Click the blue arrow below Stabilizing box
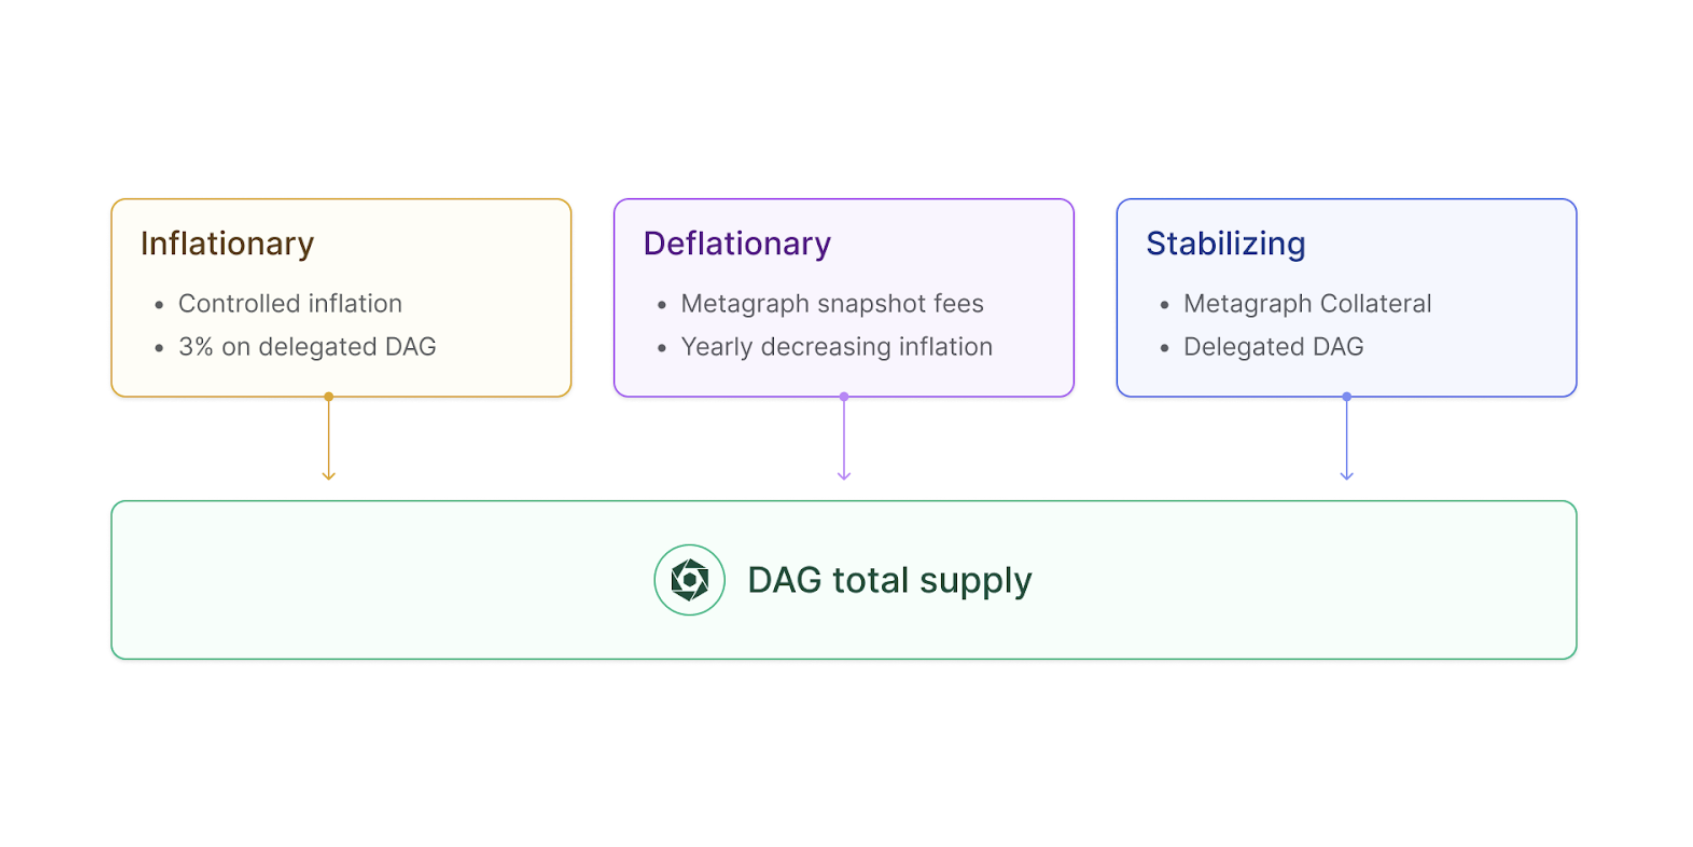Image resolution: width=1693 pixels, height=847 pixels. pos(1347,440)
